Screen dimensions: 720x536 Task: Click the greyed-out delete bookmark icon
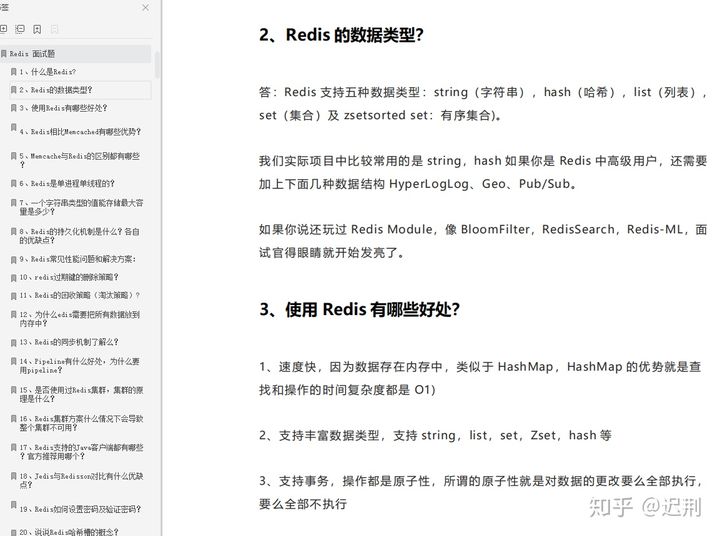click(54, 29)
